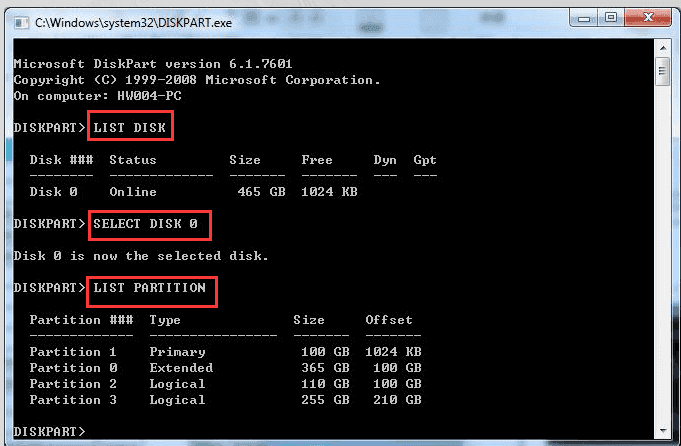Click the Free column header

[317, 160]
